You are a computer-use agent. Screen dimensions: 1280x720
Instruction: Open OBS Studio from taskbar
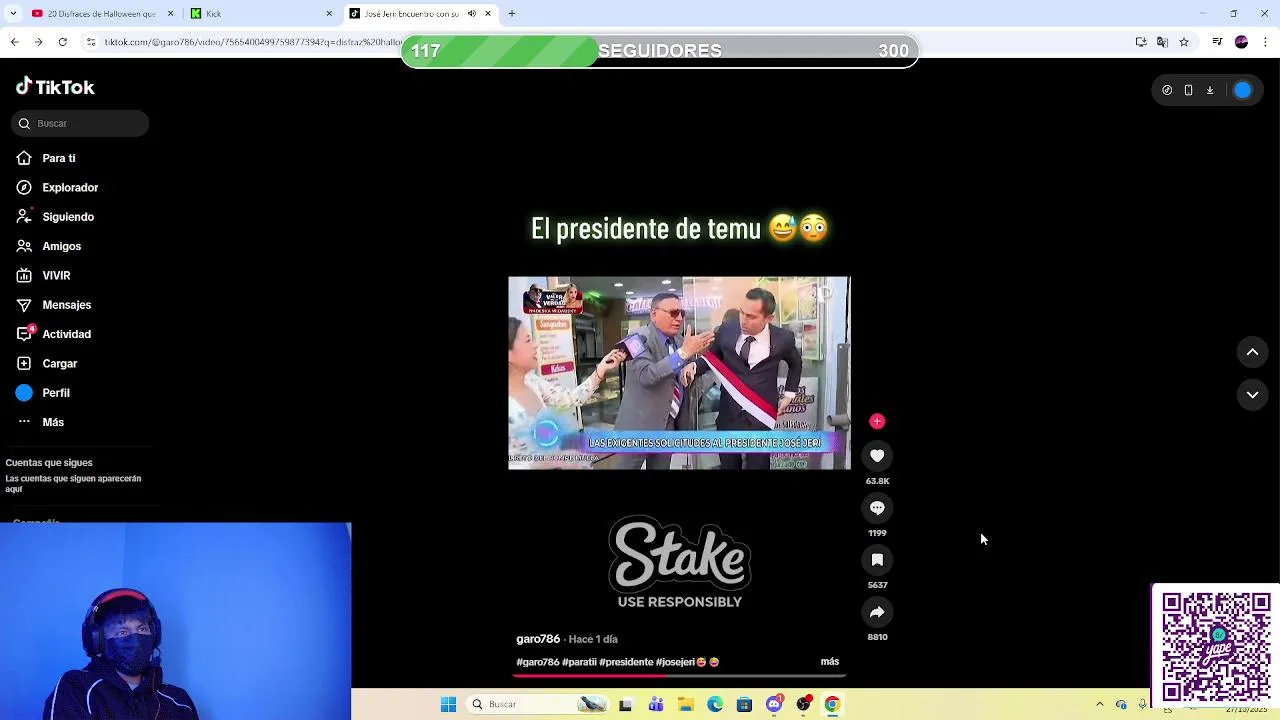pyautogui.click(x=803, y=704)
